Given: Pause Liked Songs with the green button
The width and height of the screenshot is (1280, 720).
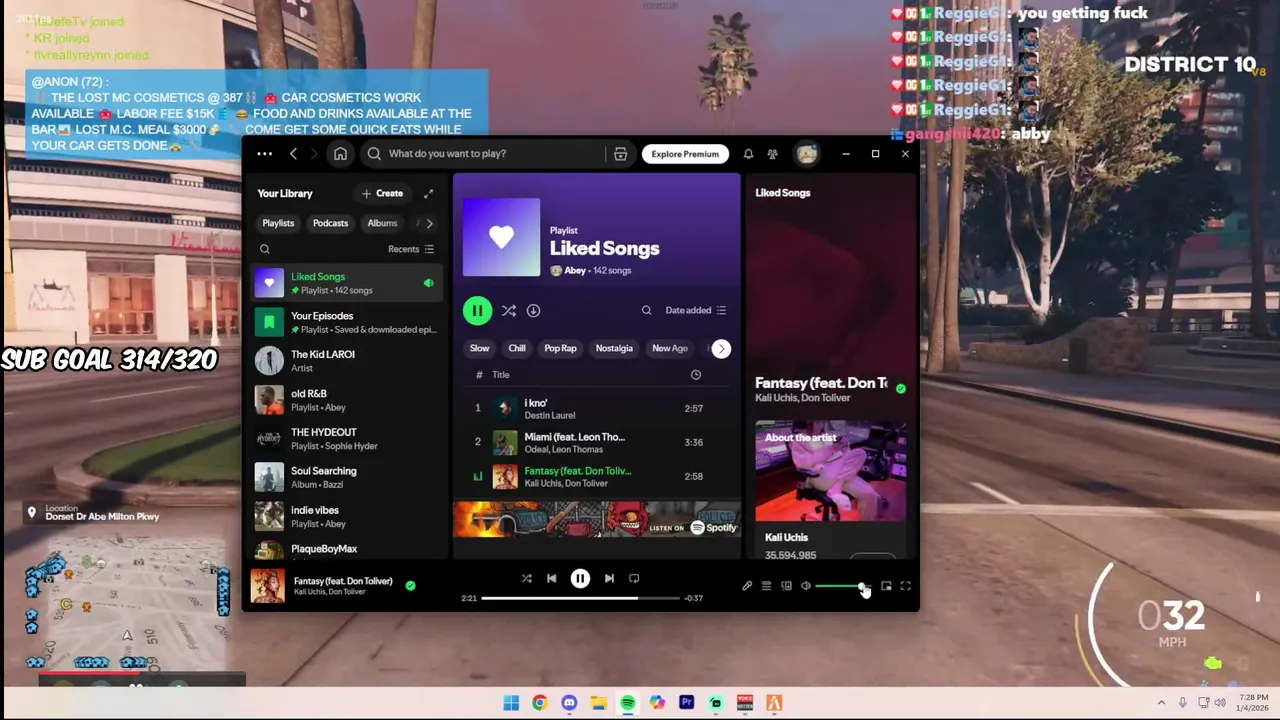Looking at the screenshot, I should (477, 311).
